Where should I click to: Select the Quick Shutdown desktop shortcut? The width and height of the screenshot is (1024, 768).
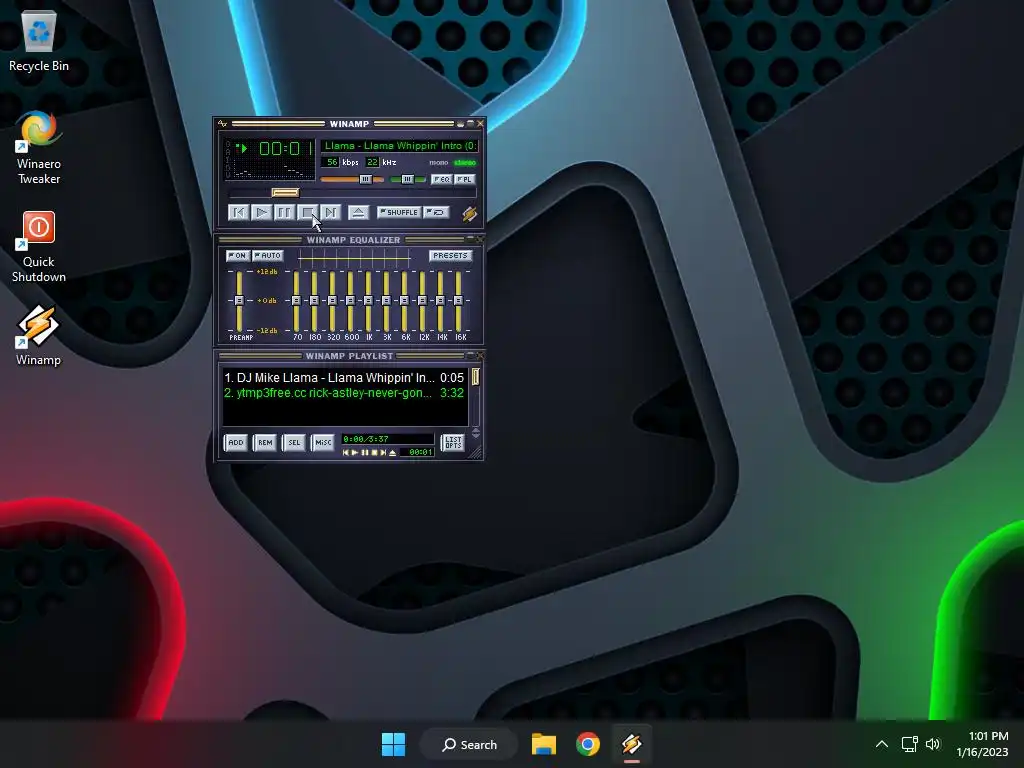39,246
